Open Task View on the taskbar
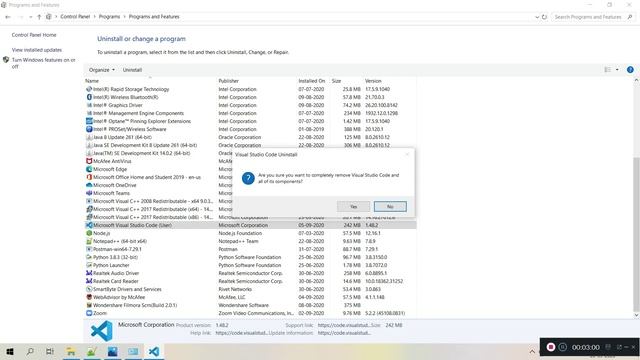Screen dimensions: 640x360 pyautogui.click(x=50, y=351)
